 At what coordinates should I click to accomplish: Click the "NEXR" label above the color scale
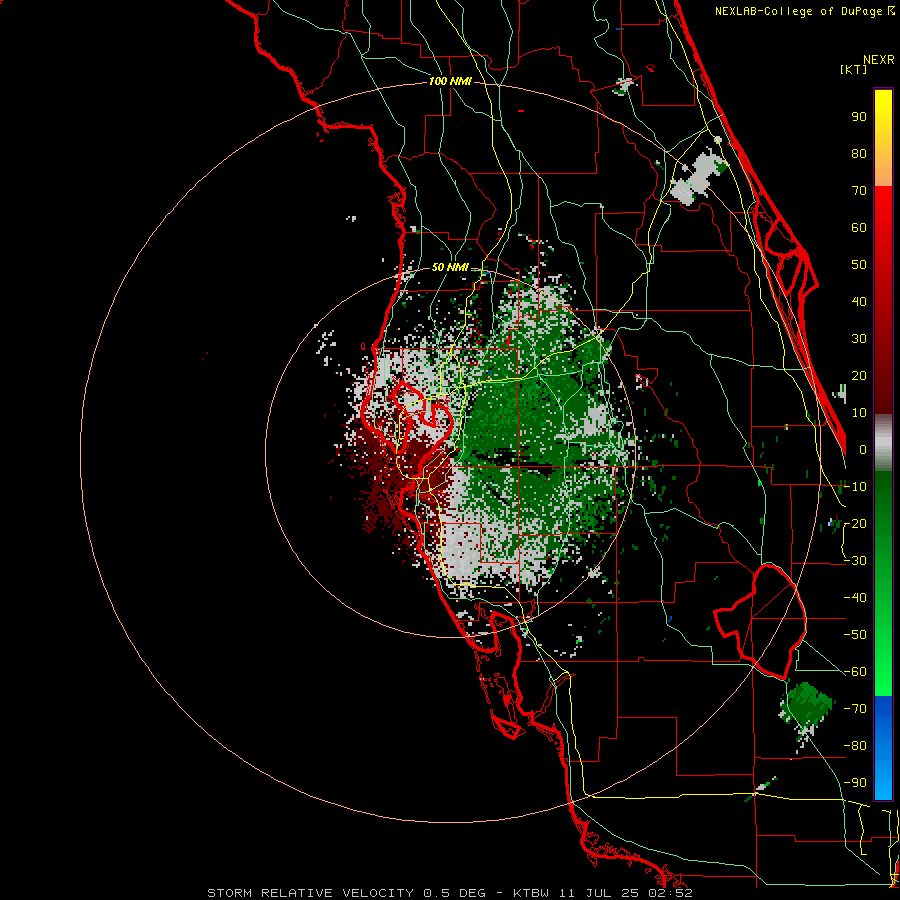tap(879, 60)
